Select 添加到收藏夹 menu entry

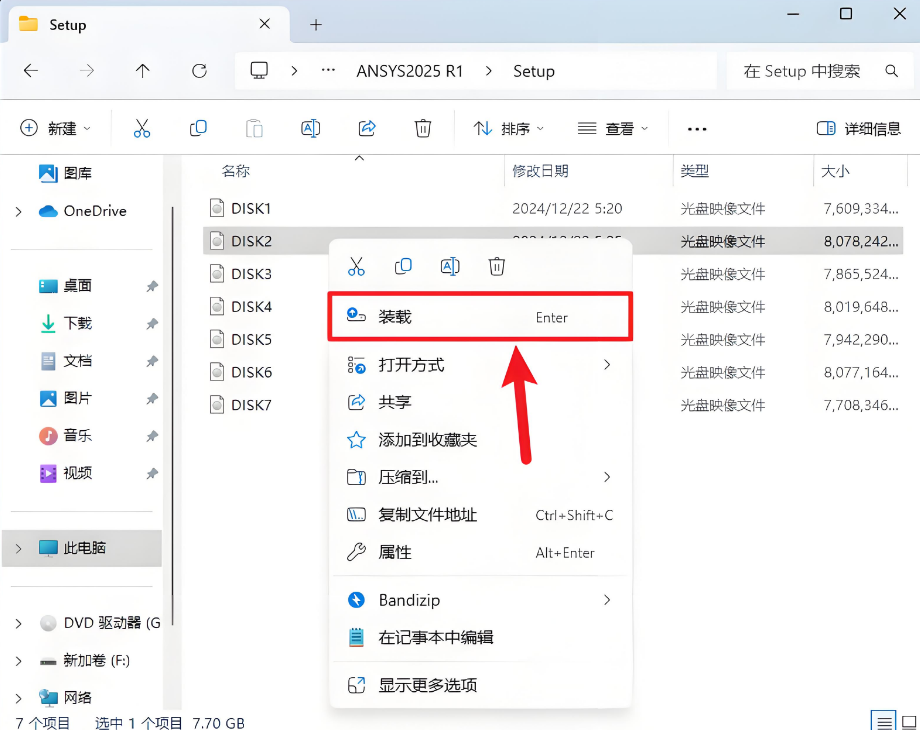tap(480, 440)
